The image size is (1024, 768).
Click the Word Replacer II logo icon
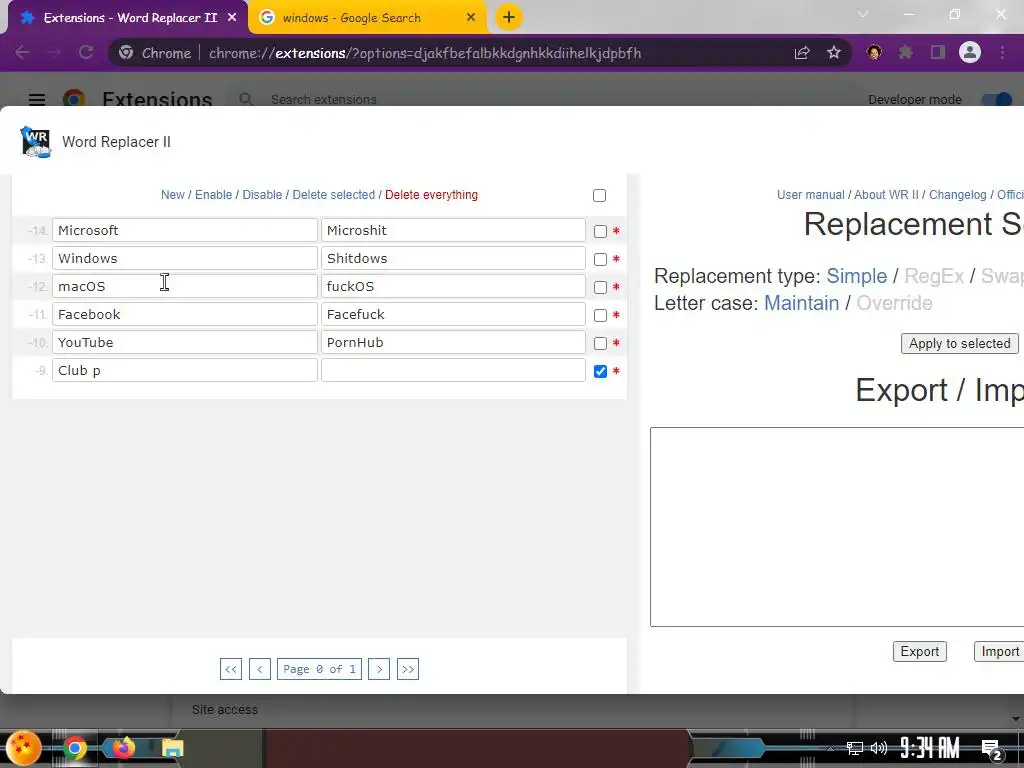tap(36, 142)
